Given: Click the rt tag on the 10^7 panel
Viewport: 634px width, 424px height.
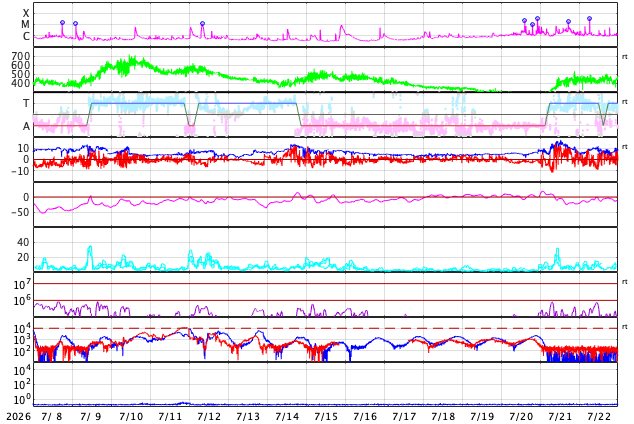Looking at the screenshot, I should pyautogui.click(x=624, y=281).
